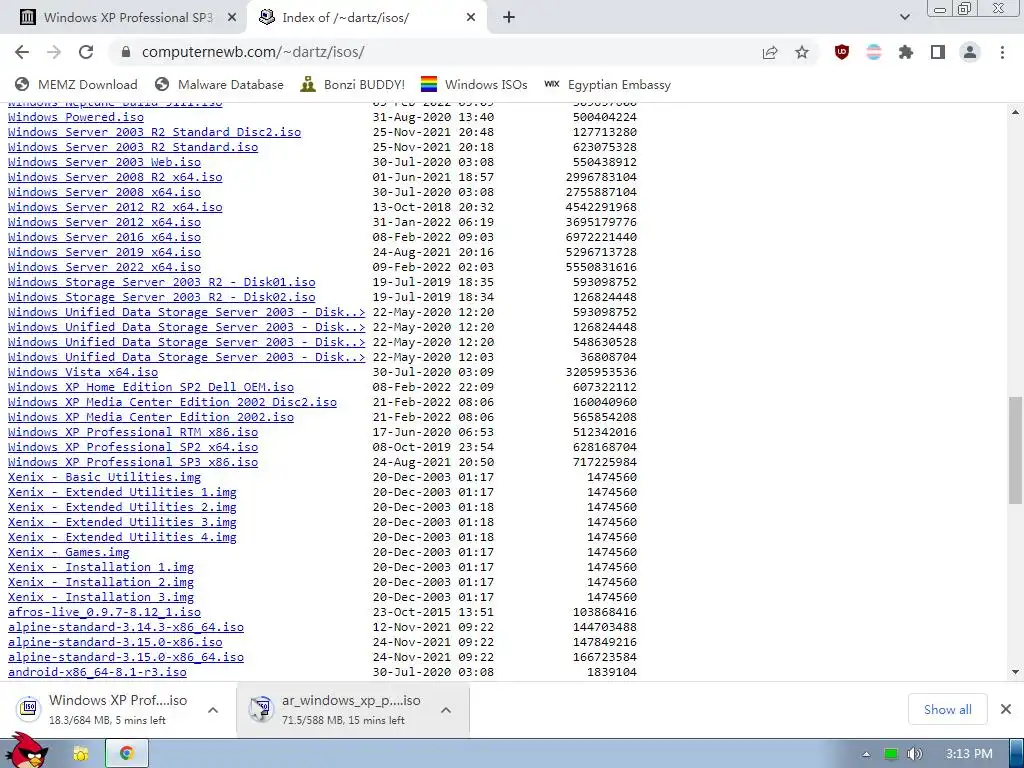Viewport: 1024px width, 768px height.
Task: Expand options for Windows XP Prof....iso download
Action: (213, 710)
